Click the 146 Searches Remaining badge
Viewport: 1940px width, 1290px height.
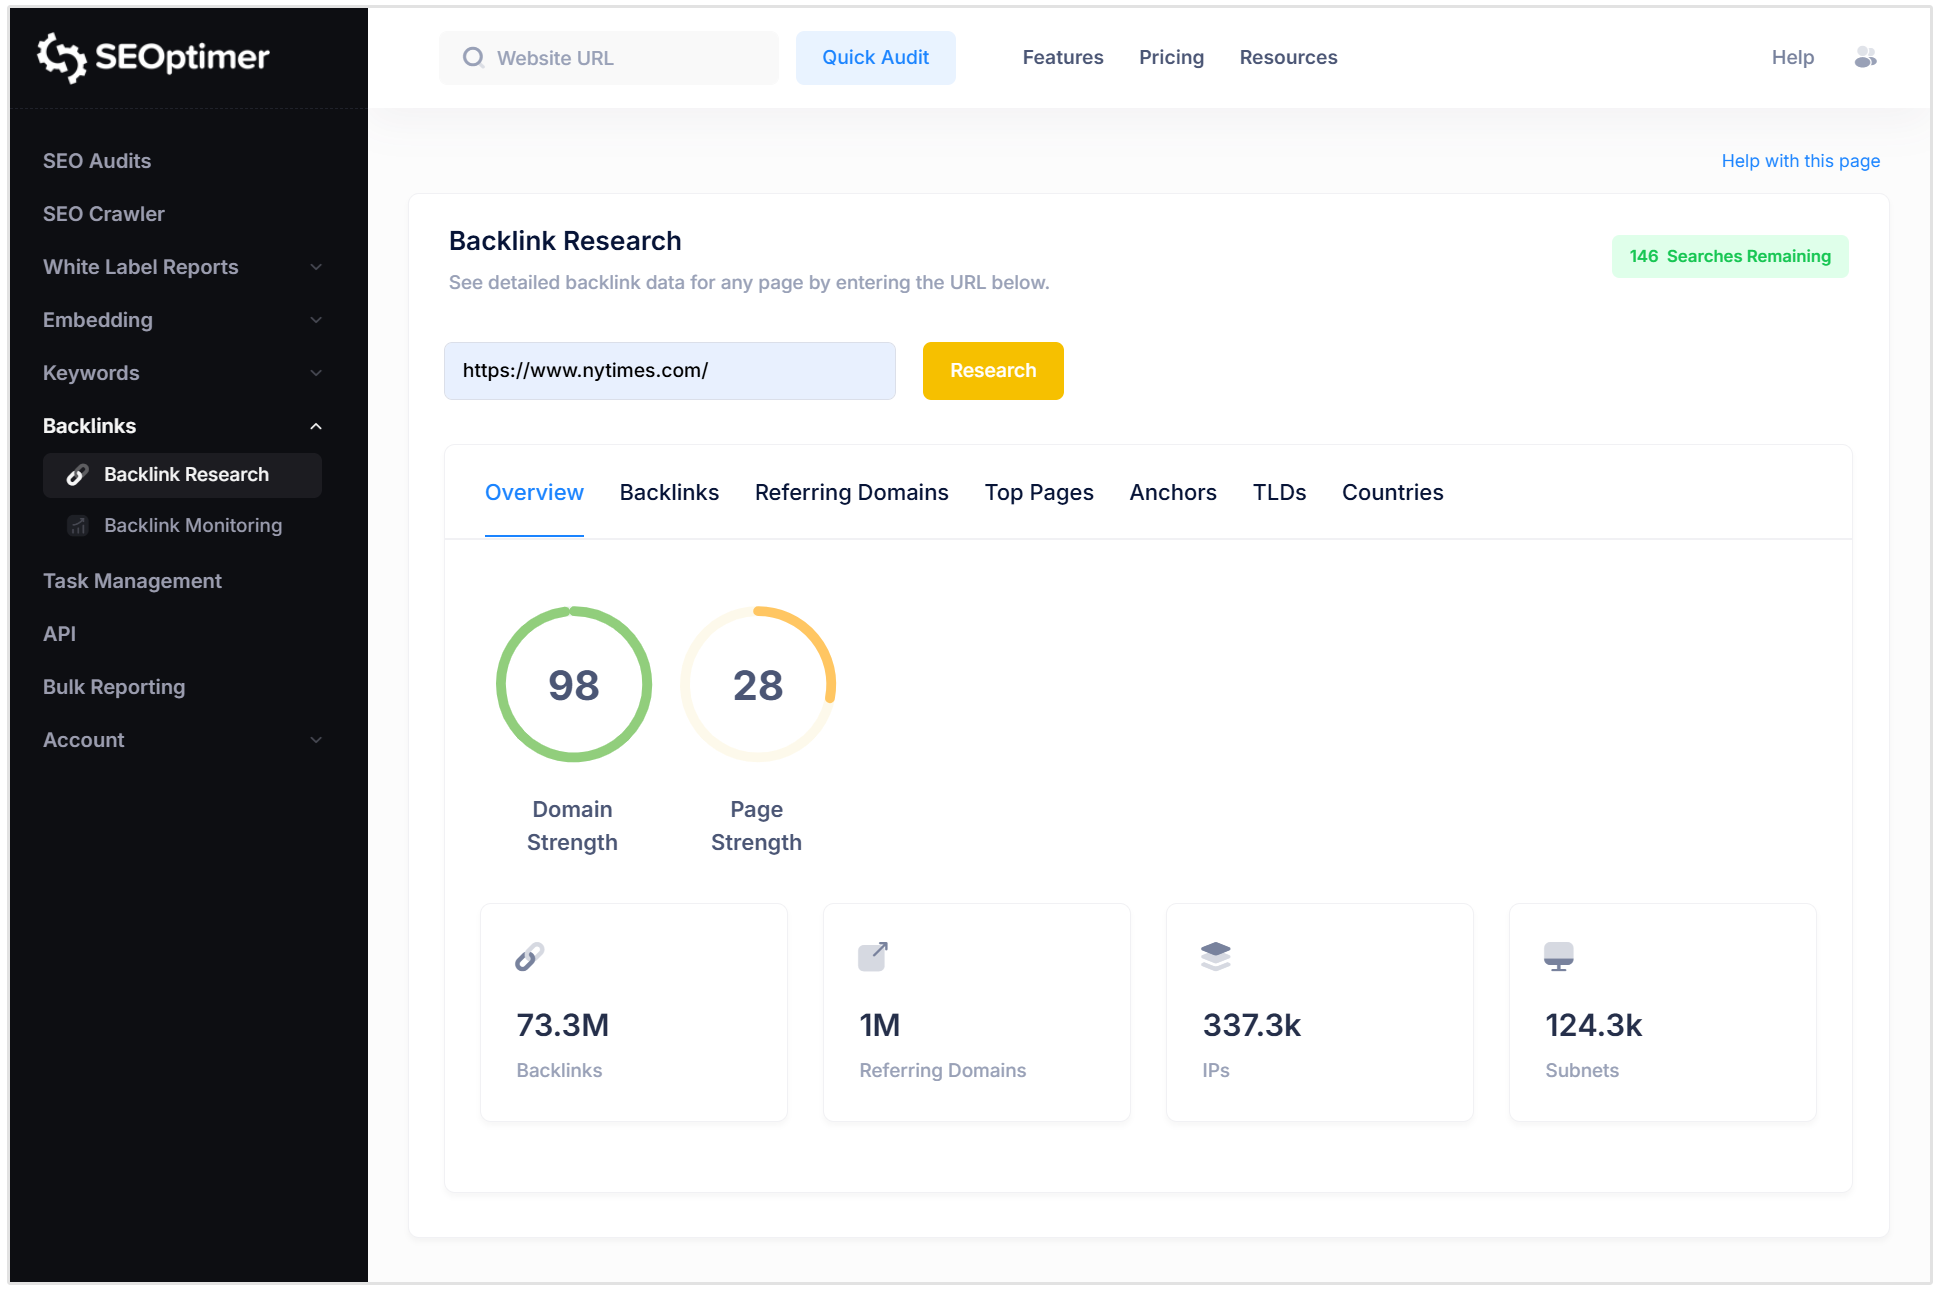pos(1730,257)
